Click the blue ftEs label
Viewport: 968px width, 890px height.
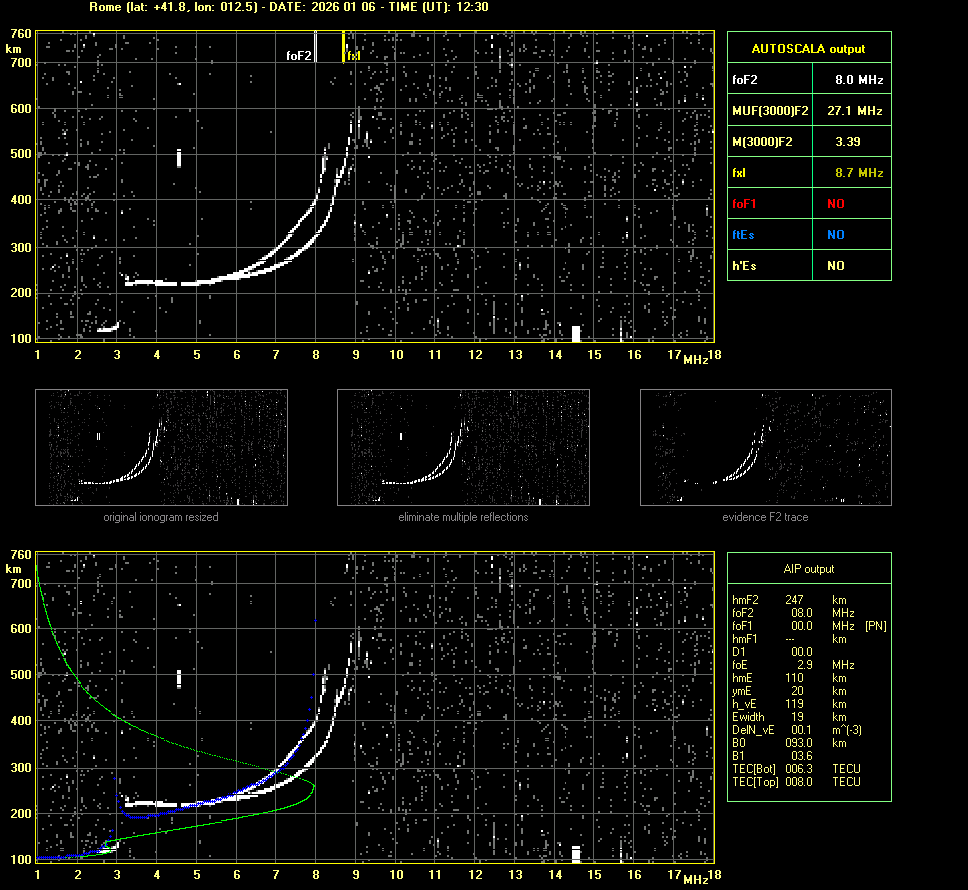pyautogui.click(x=743, y=235)
